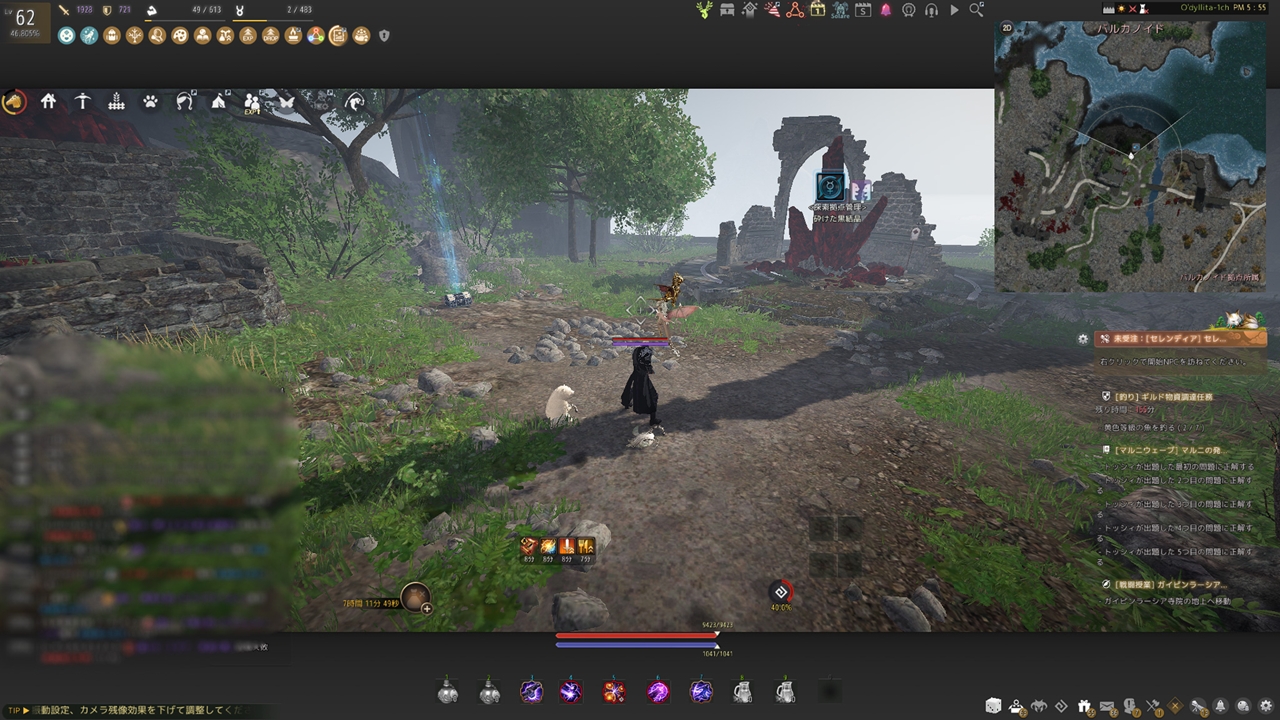The width and height of the screenshot is (1280, 720).
Task: Click the party popper event icon
Action: pos(773,10)
